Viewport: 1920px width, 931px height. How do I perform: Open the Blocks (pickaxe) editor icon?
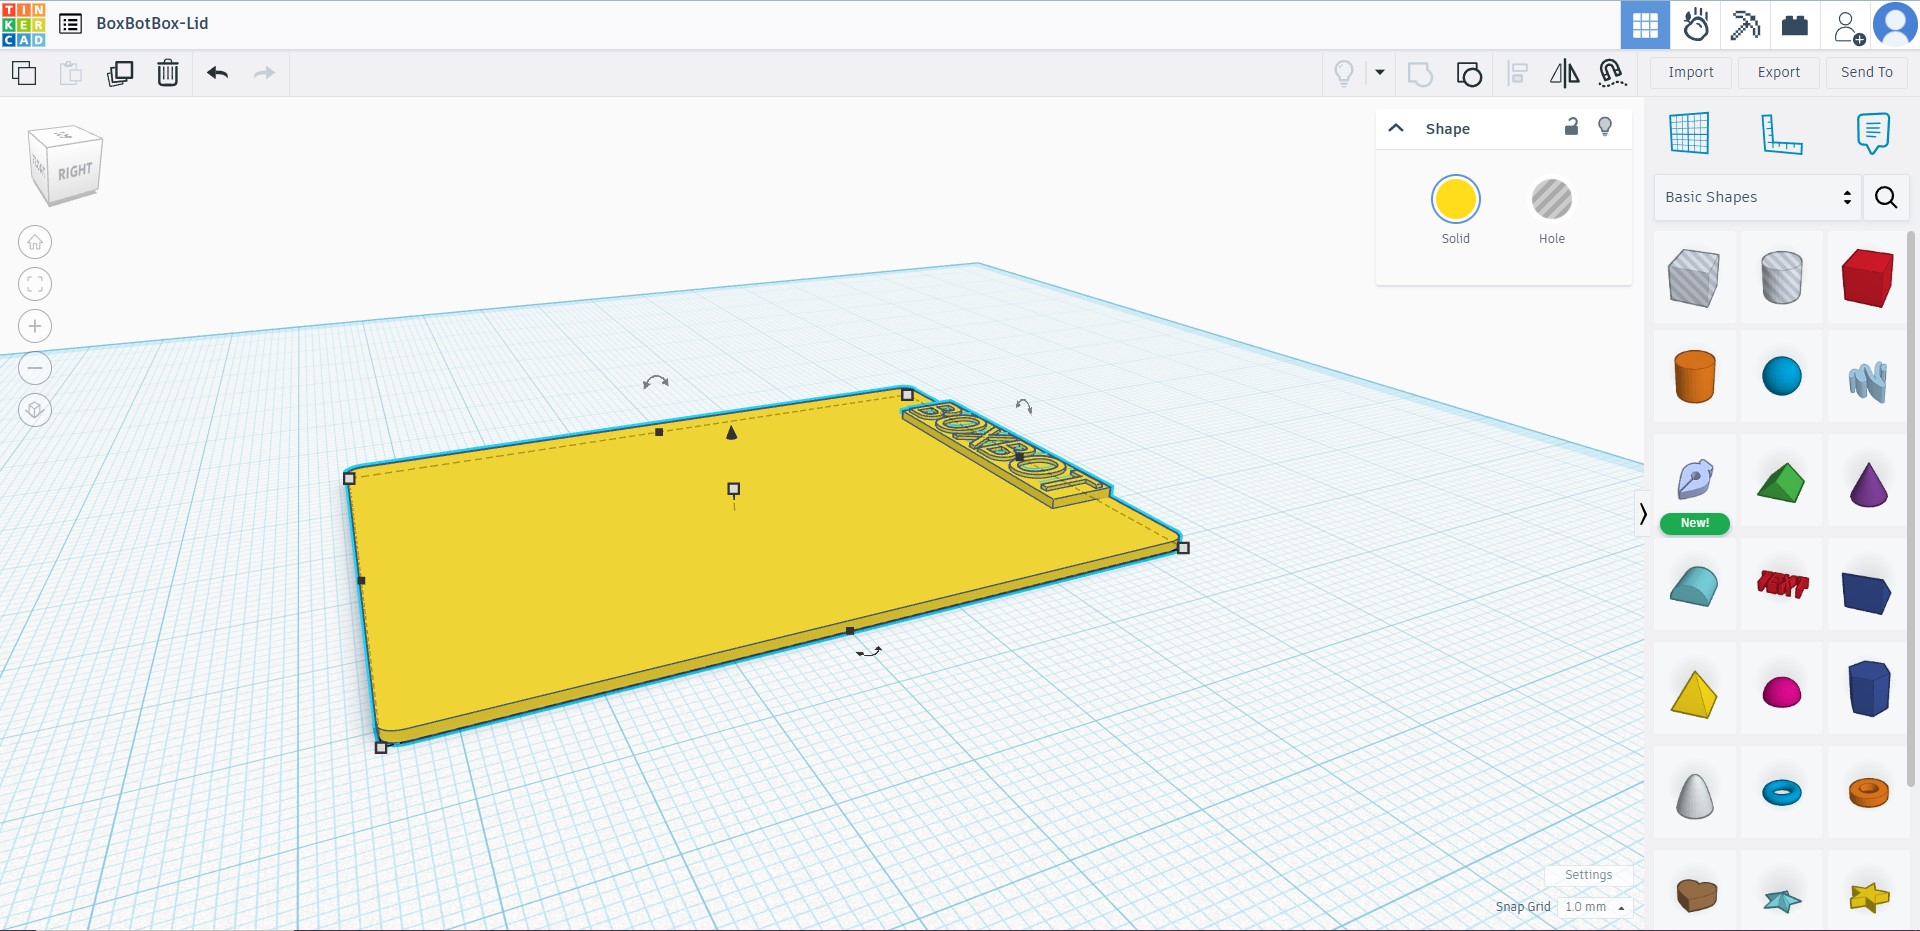(x=1745, y=25)
